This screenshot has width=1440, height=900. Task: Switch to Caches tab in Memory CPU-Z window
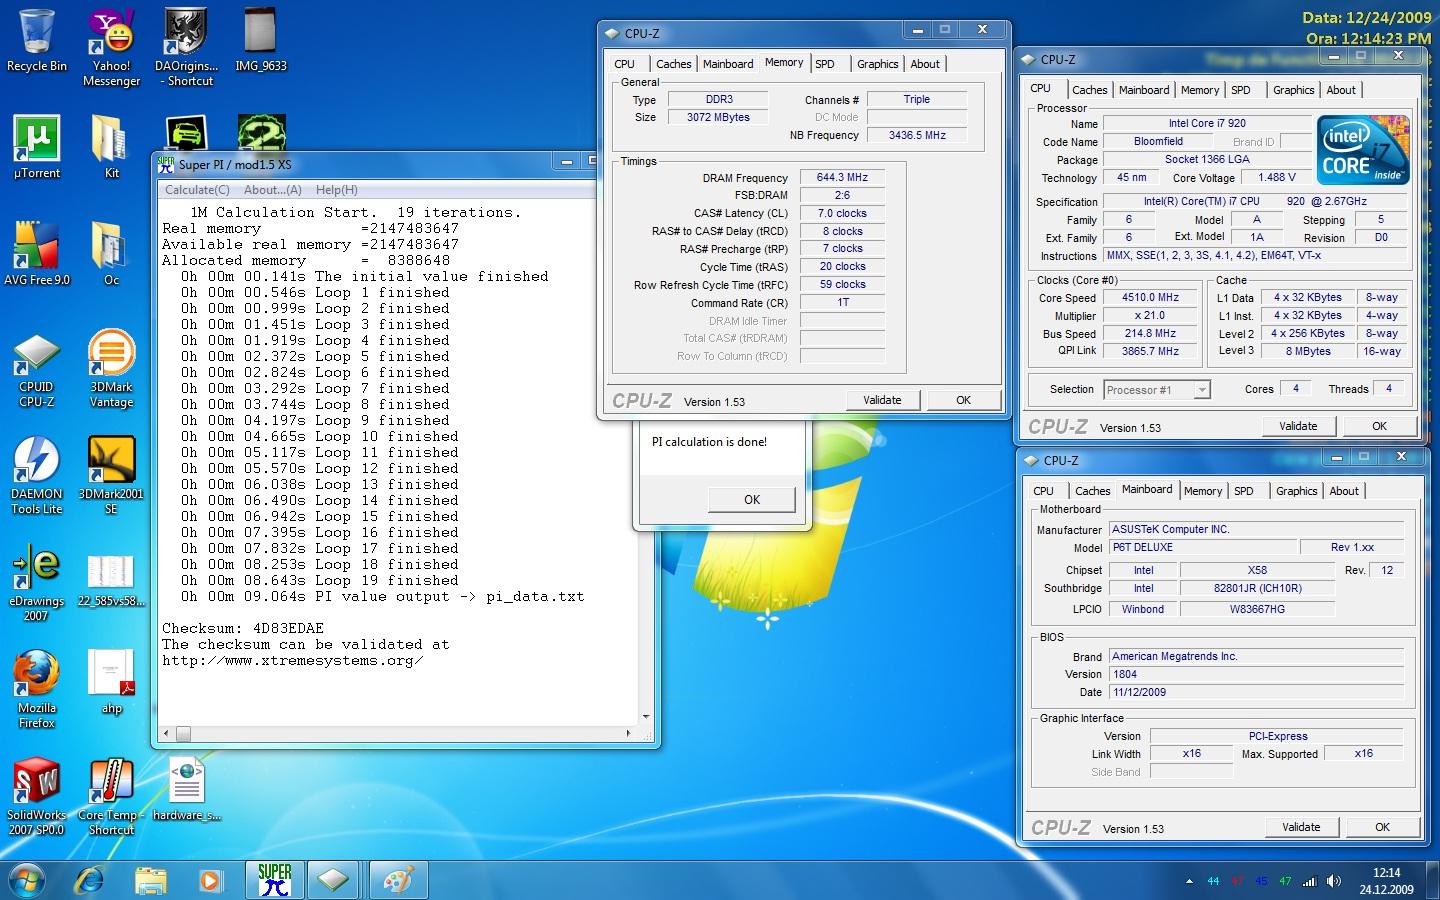673,64
